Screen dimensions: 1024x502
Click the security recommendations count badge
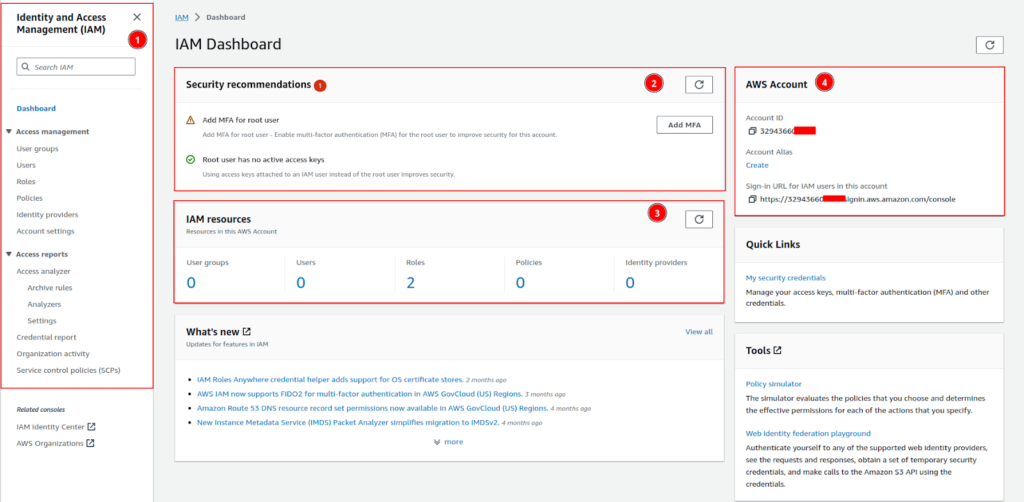319,85
